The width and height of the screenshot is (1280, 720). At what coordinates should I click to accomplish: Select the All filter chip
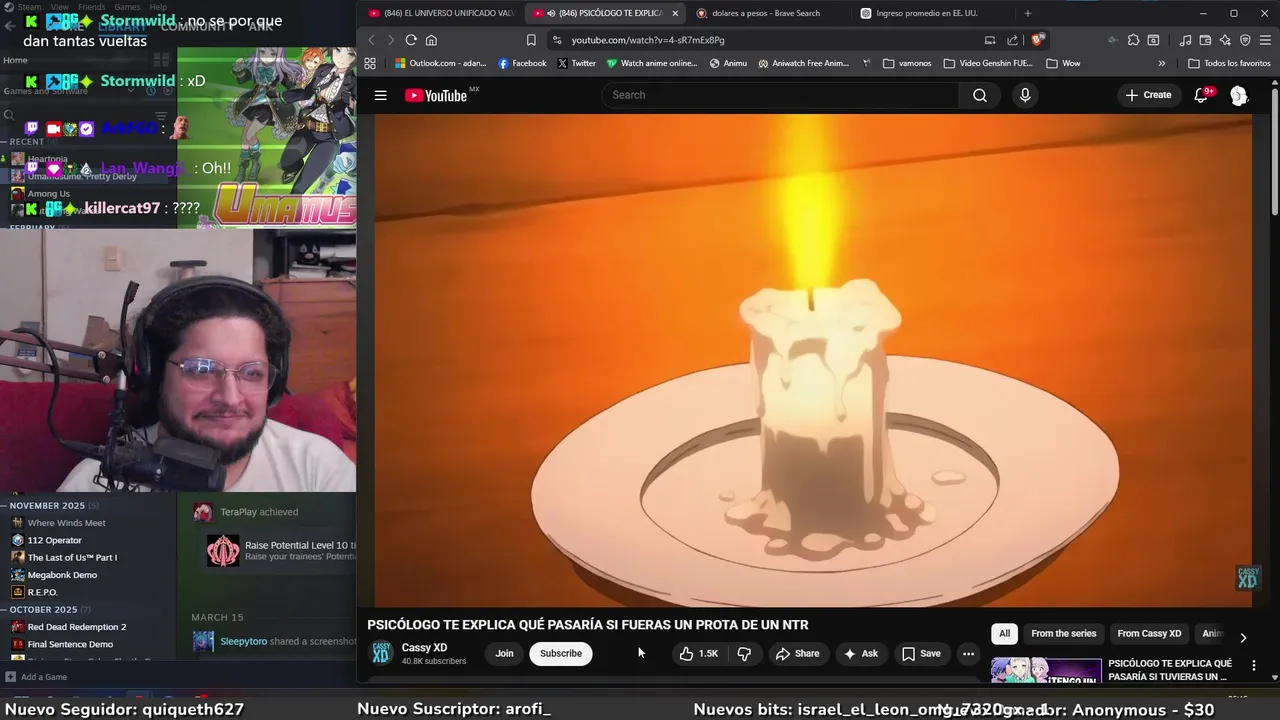point(1004,633)
